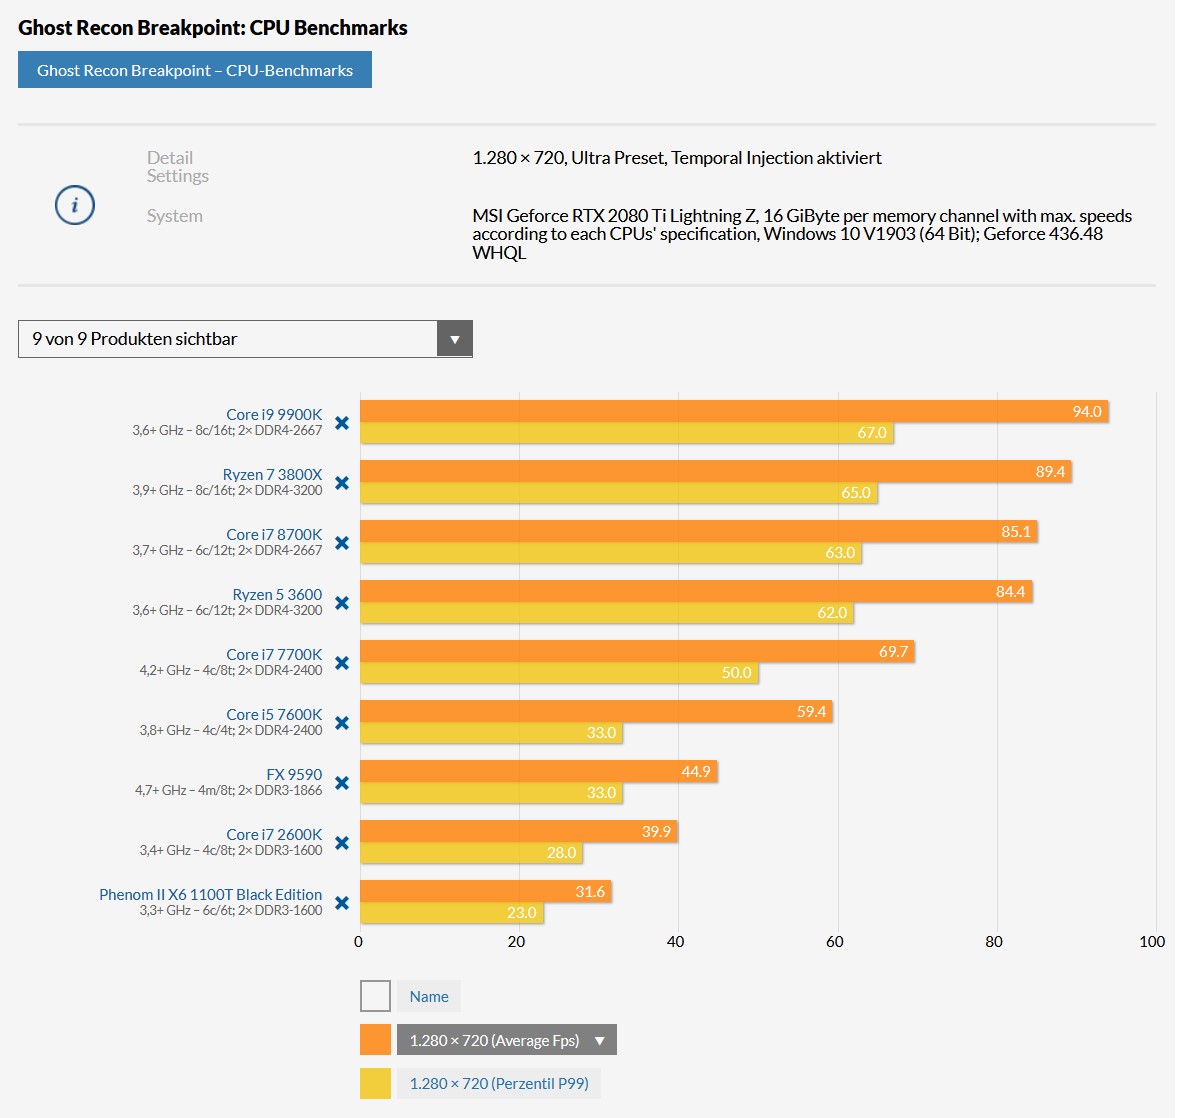Click the X icon next to Core i5 7600K

tap(341, 722)
